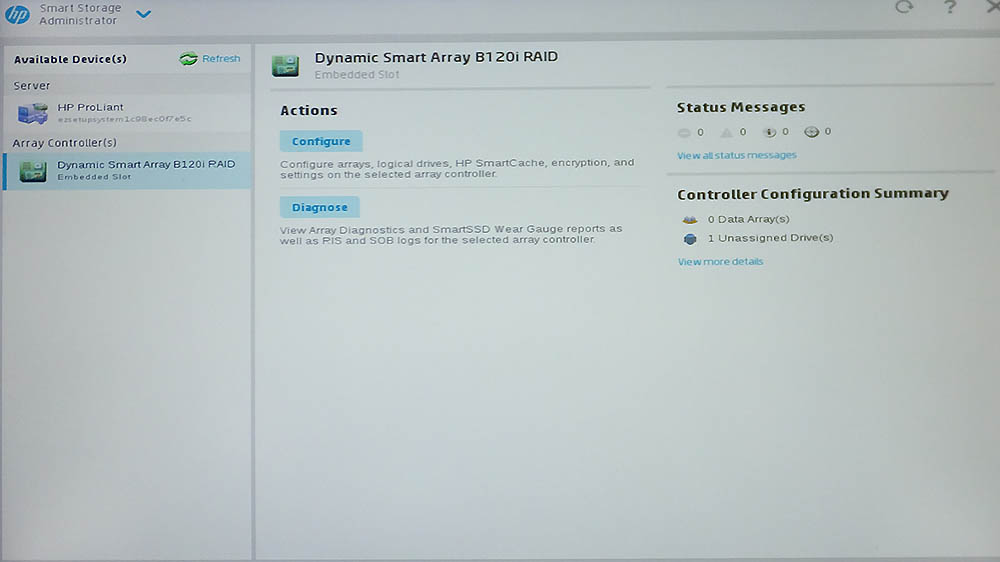Click the Unassigned Drives icon

pyautogui.click(x=689, y=239)
